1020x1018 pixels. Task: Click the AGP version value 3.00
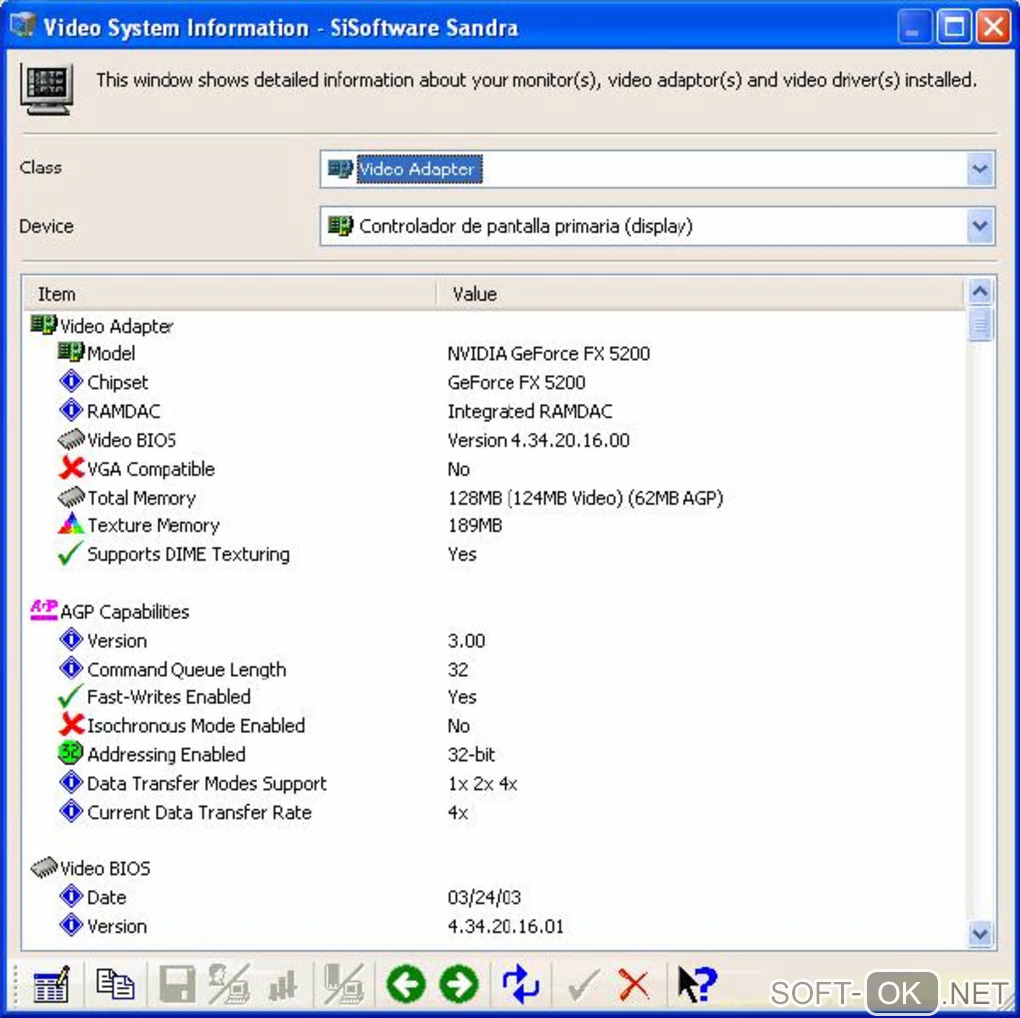point(466,641)
